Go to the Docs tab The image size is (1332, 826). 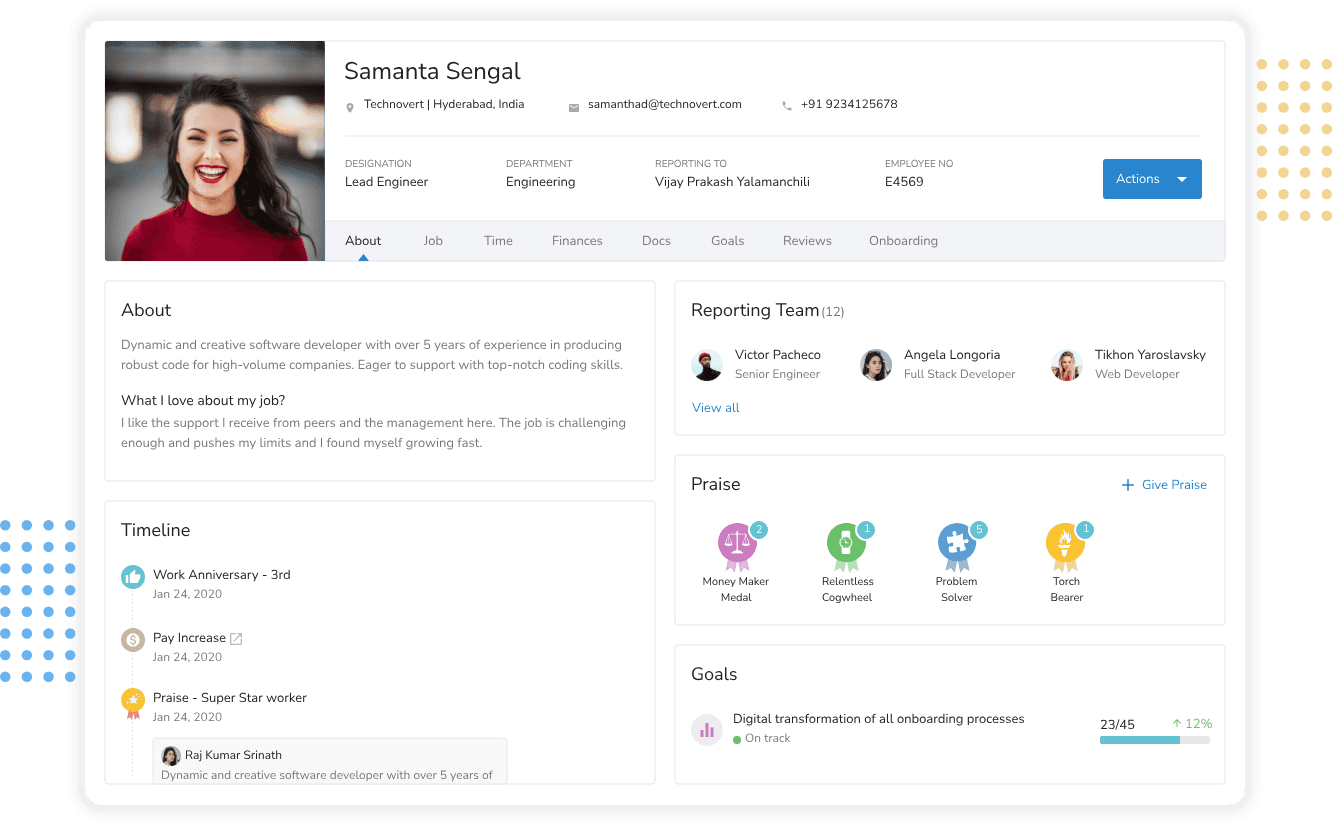coord(656,241)
